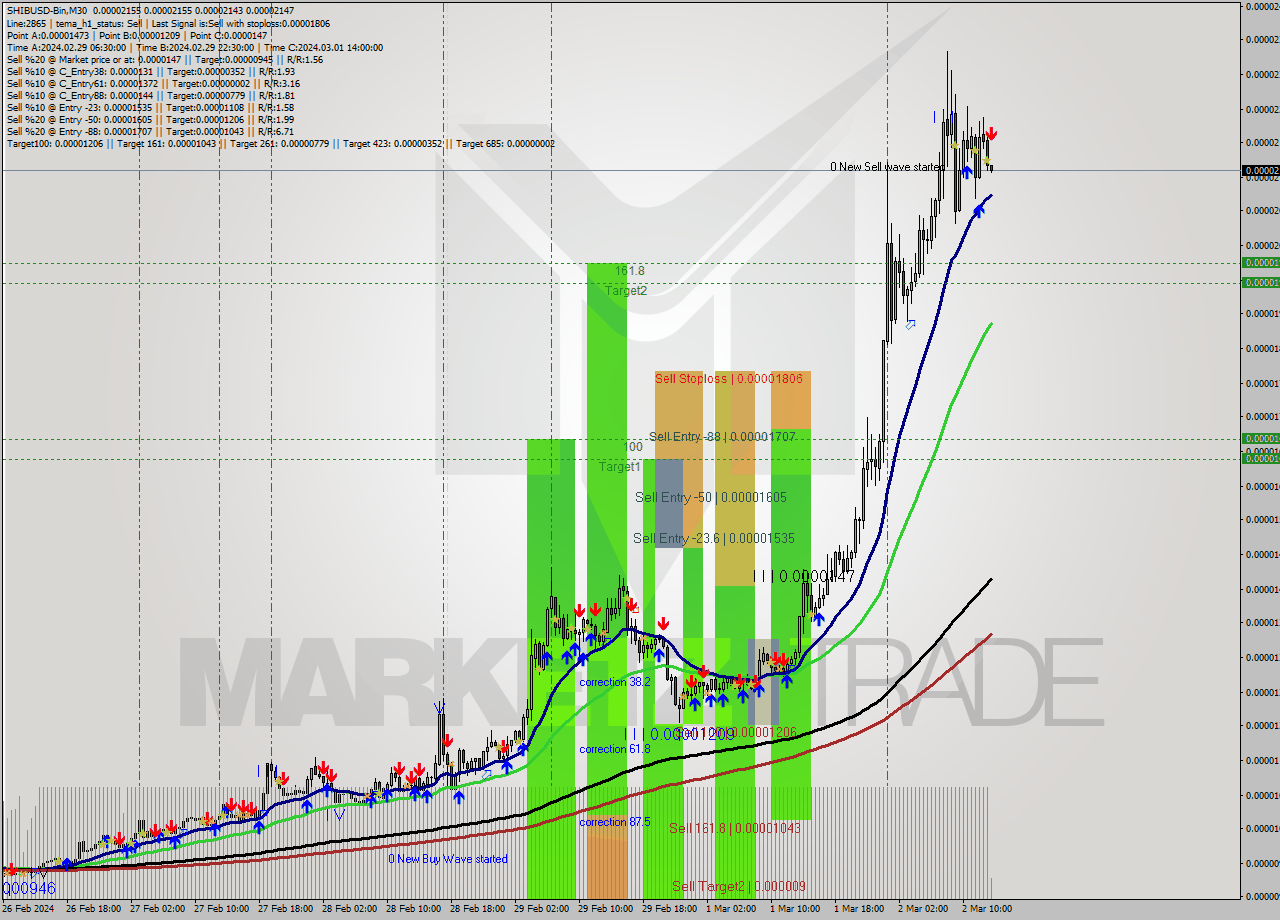The width and height of the screenshot is (1280, 920).
Task: Click the 'Target1' label on the chart
Action: click(620, 467)
